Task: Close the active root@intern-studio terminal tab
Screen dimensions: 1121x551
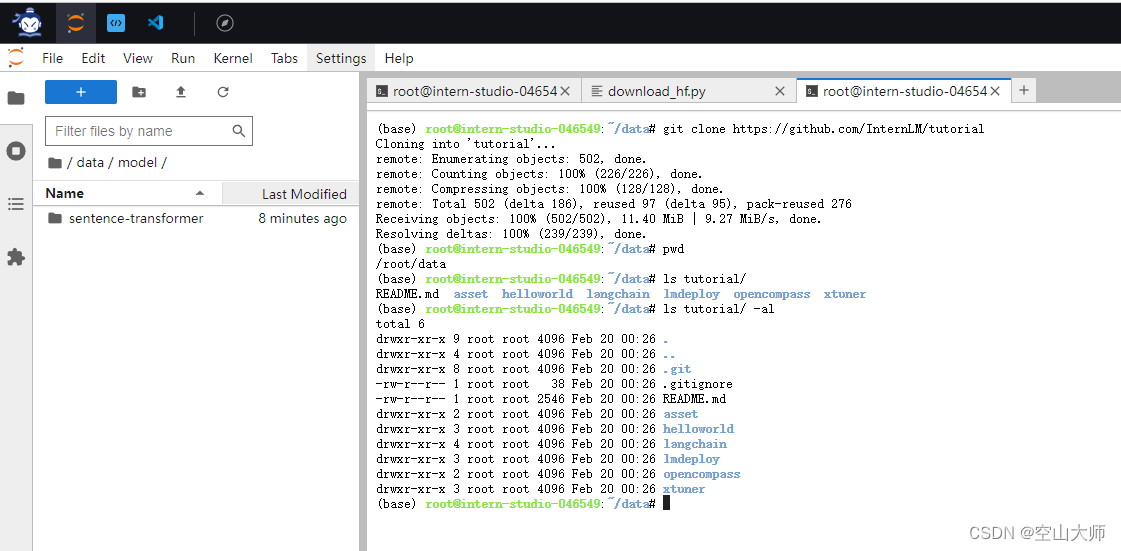Action: click(994, 91)
